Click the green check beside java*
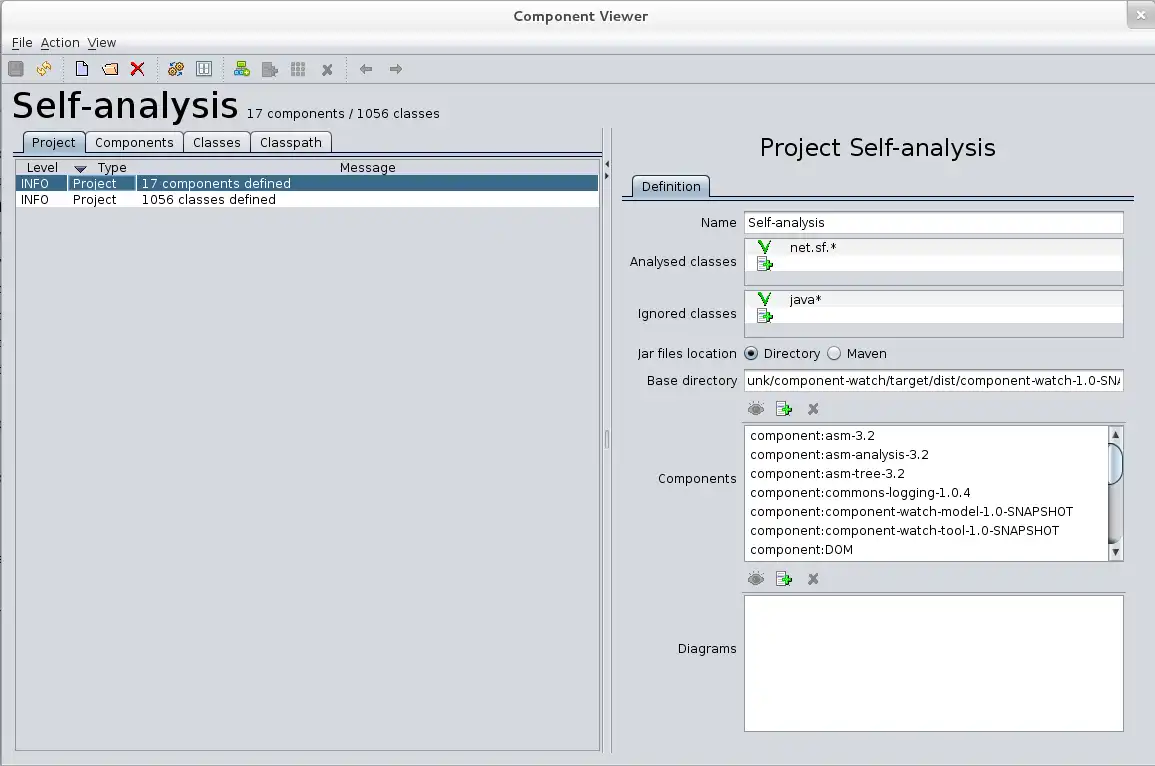The height and width of the screenshot is (766, 1155). [x=765, y=299]
